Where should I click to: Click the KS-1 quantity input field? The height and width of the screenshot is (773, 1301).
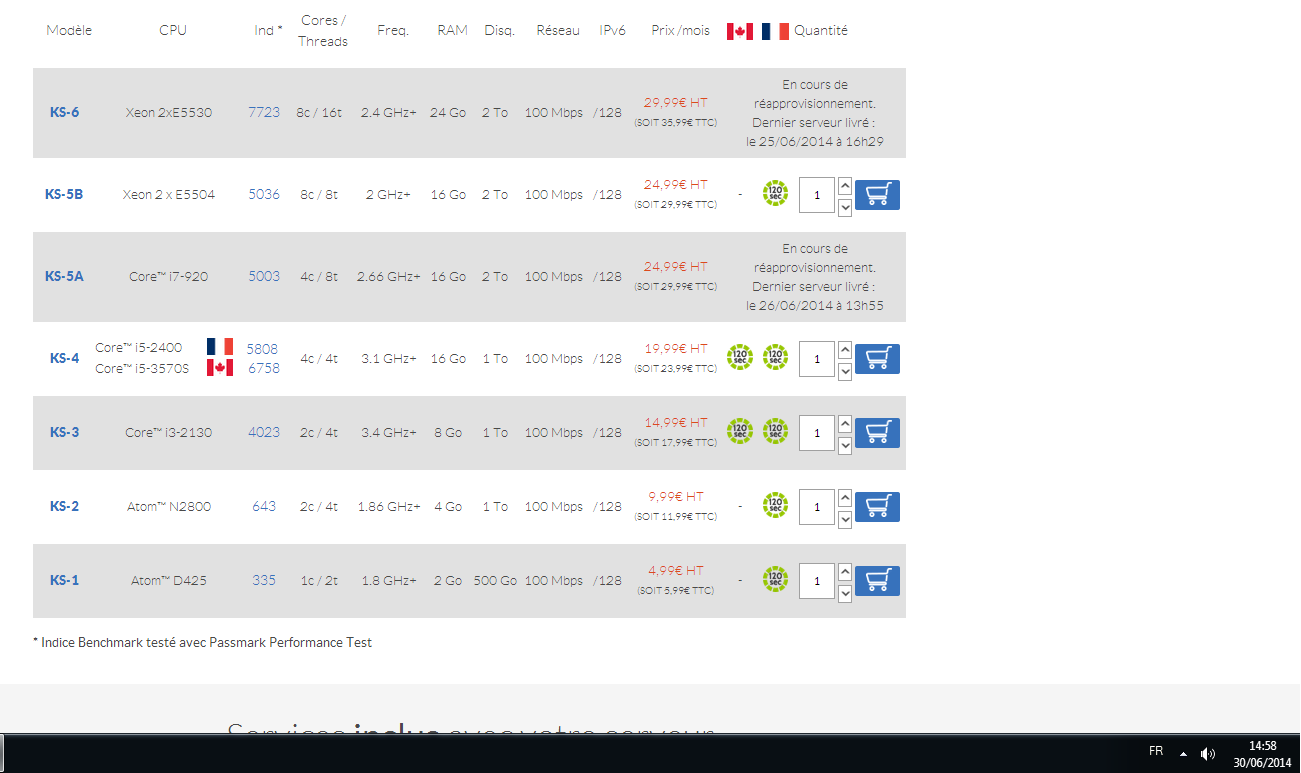point(817,581)
